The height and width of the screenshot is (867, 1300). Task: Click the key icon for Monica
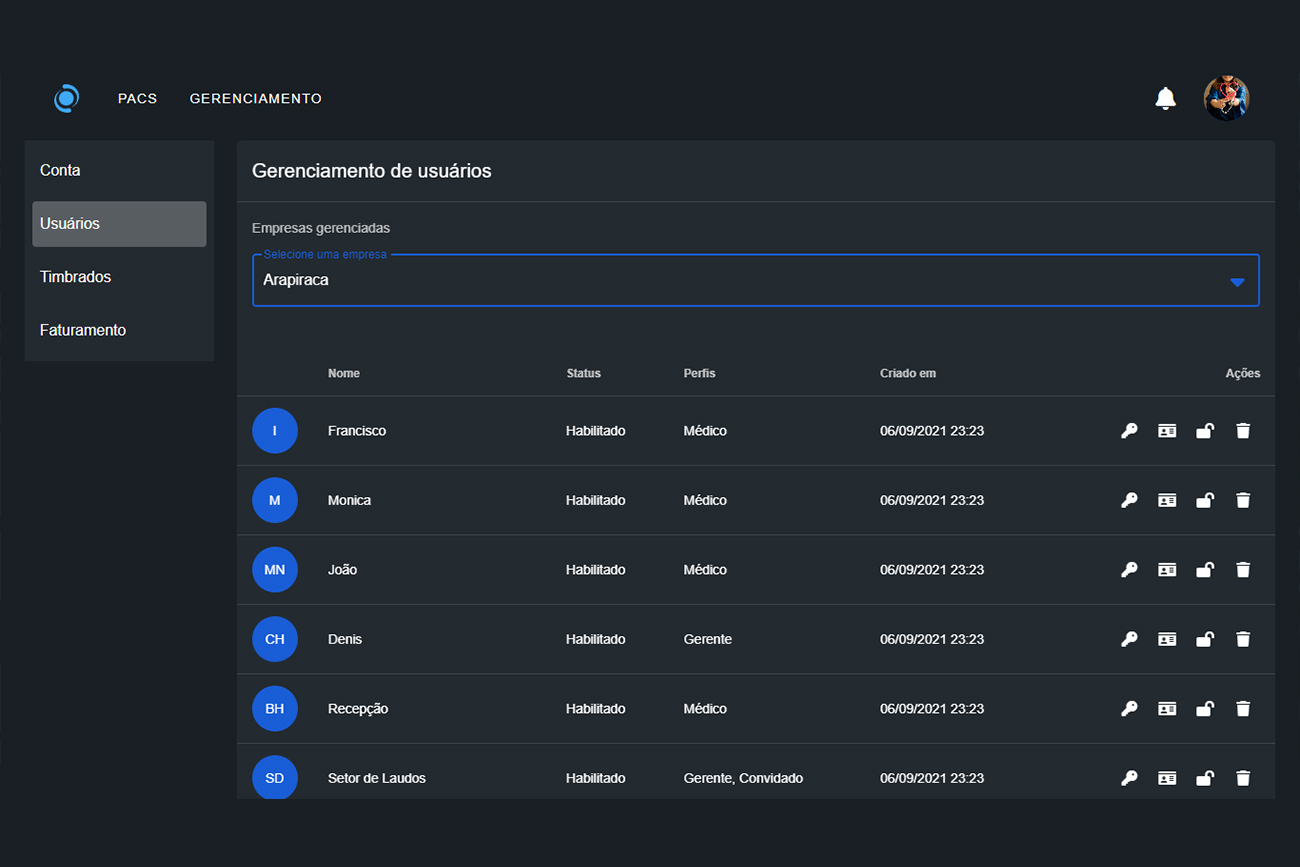coord(1129,500)
